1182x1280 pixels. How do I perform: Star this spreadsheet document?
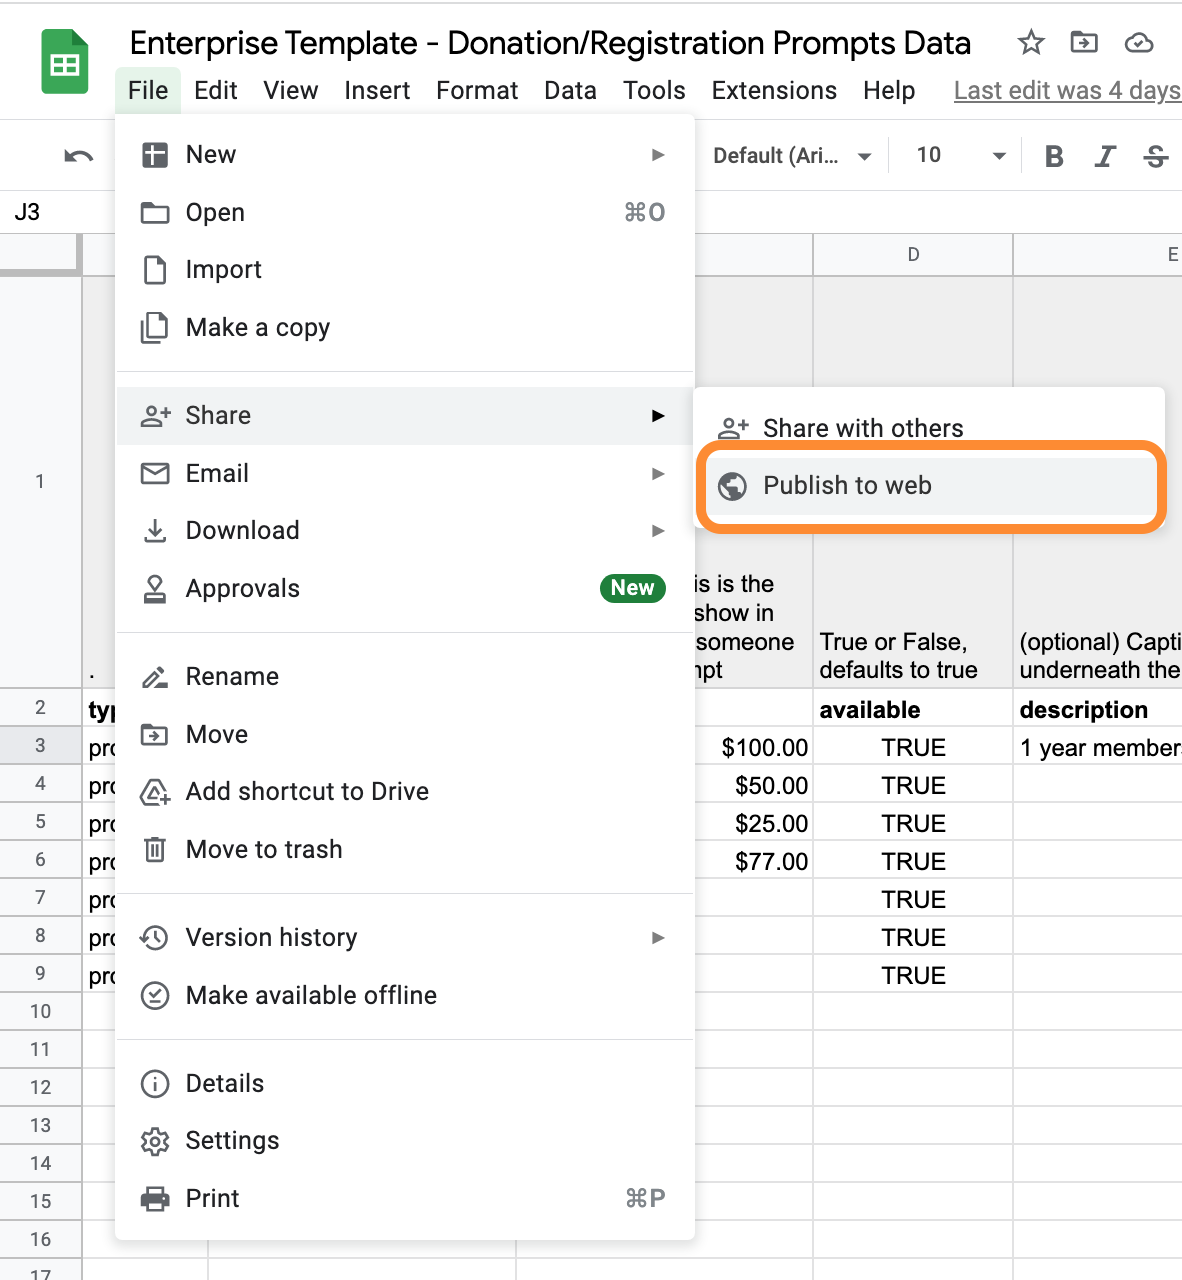(x=1031, y=43)
